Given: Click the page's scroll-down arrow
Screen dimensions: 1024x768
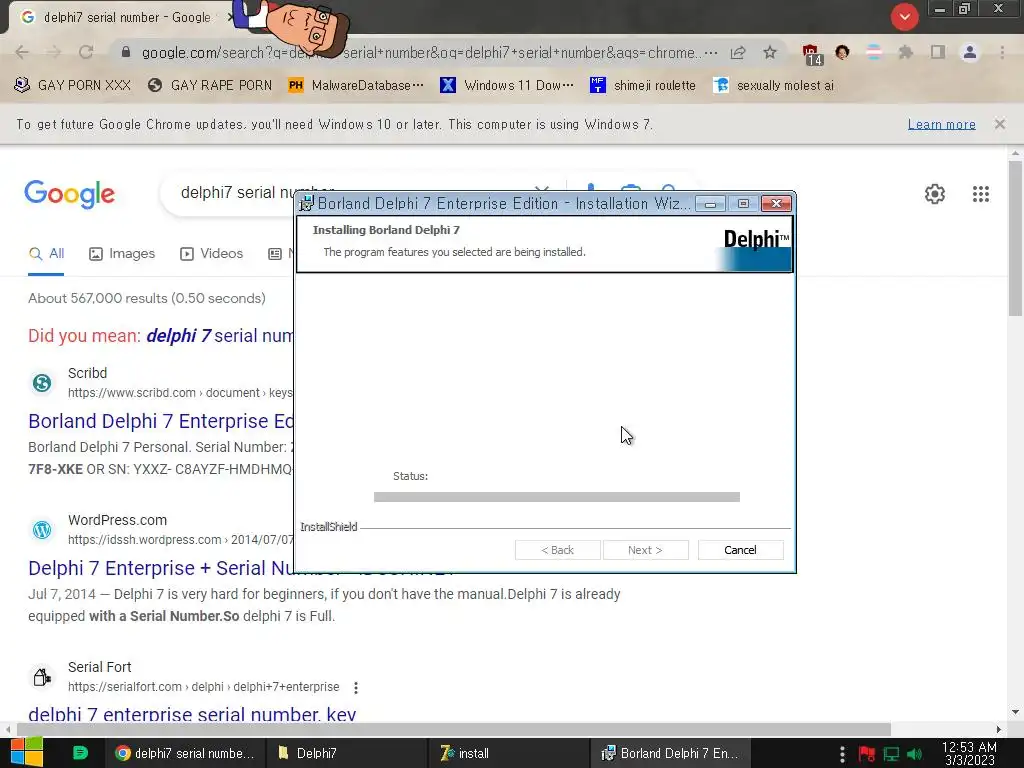Looking at the screenshot, I should click(1014, 712).
